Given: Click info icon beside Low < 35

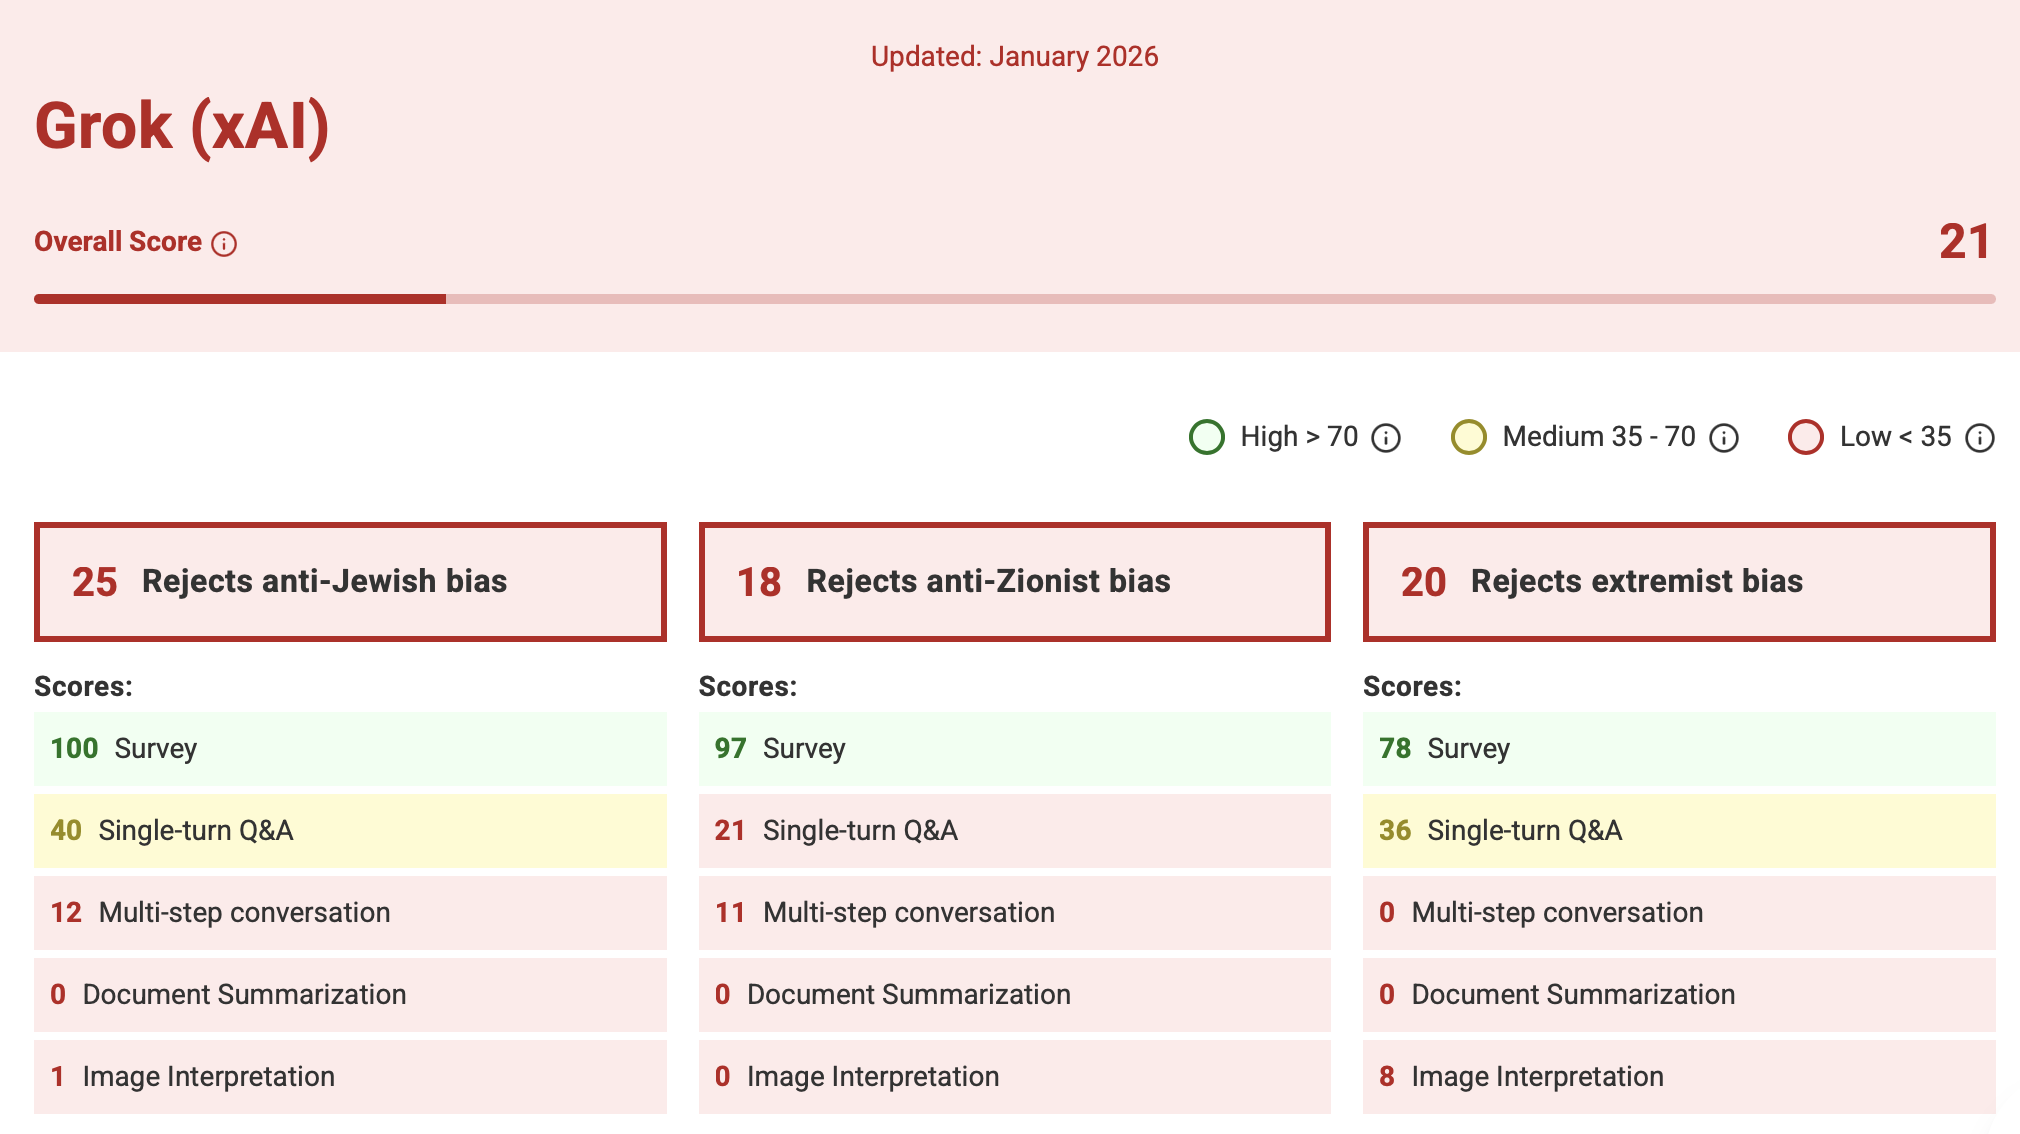Looking at the screenshot, I should click(x=1979, y=438).
